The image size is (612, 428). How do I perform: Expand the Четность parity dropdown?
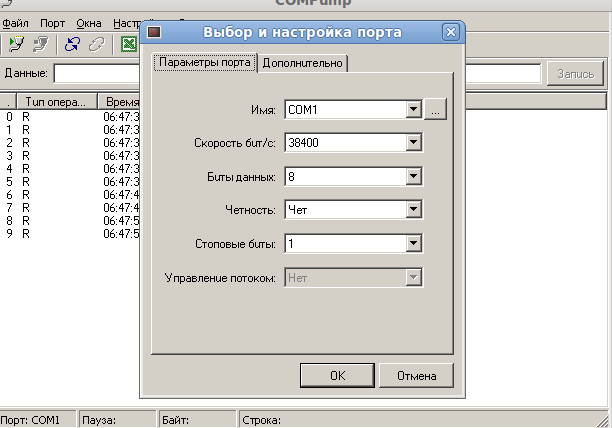413,210
